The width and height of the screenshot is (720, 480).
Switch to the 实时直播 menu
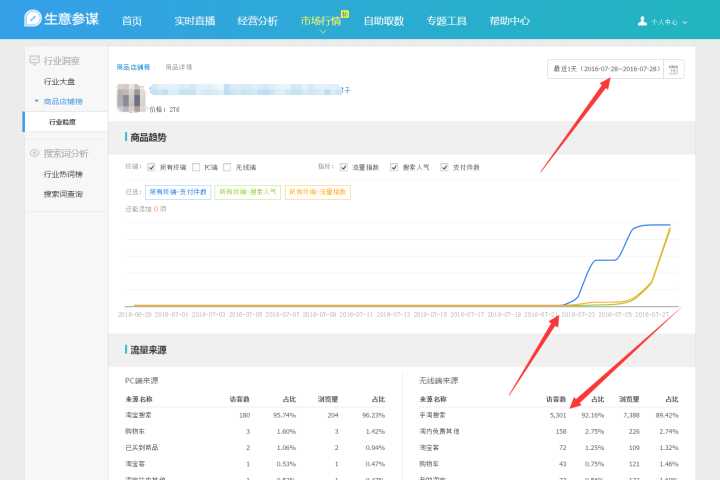coord(194,20)
